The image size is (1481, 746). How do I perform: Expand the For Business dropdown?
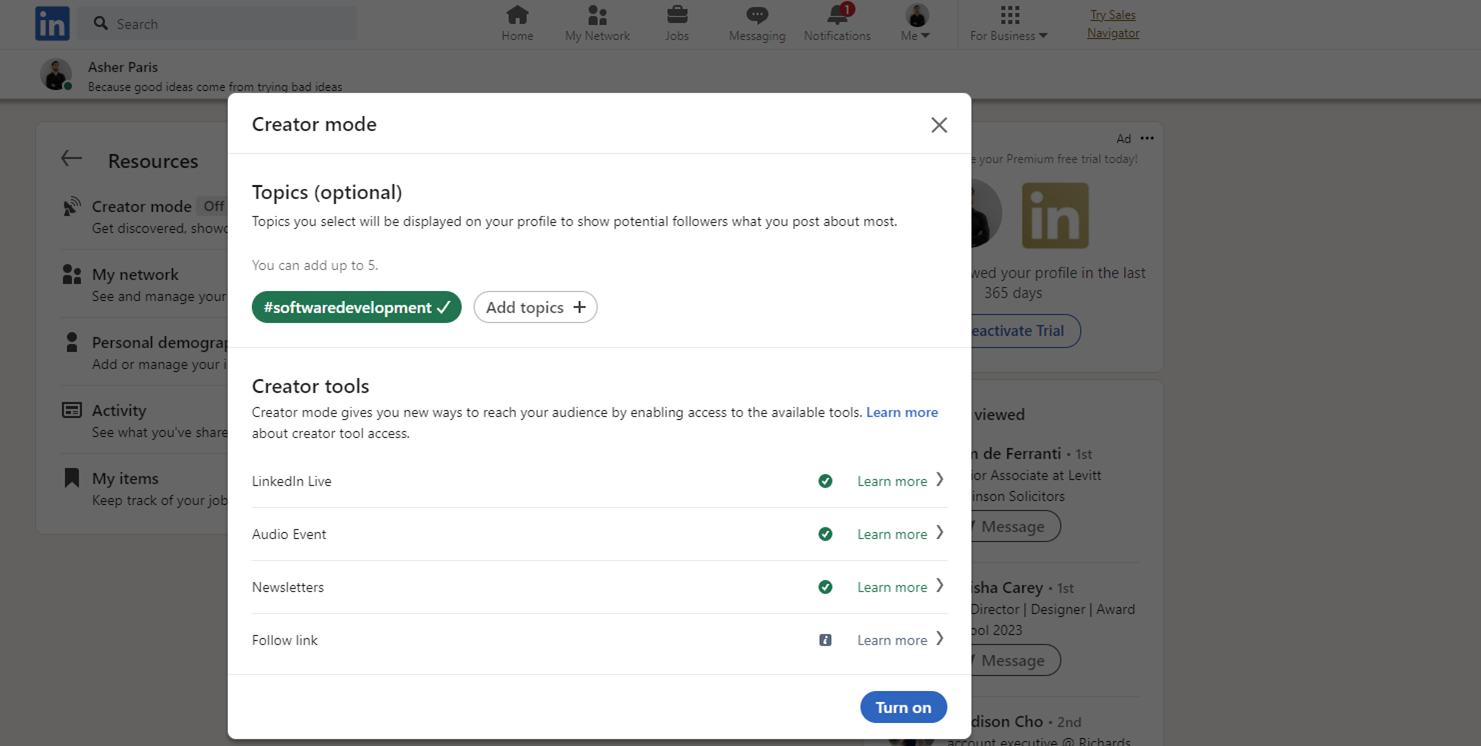coord(1009,23)
